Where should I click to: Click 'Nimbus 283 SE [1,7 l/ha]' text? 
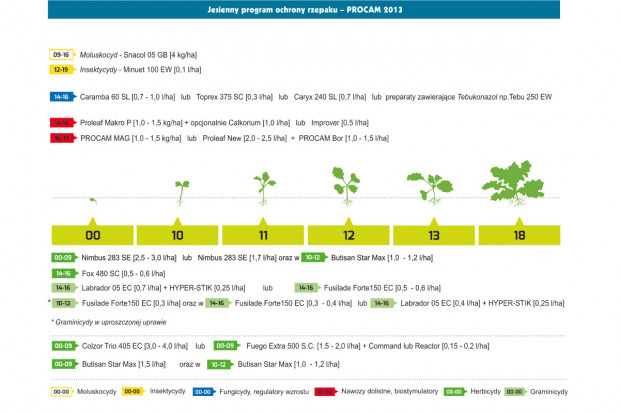237,258
